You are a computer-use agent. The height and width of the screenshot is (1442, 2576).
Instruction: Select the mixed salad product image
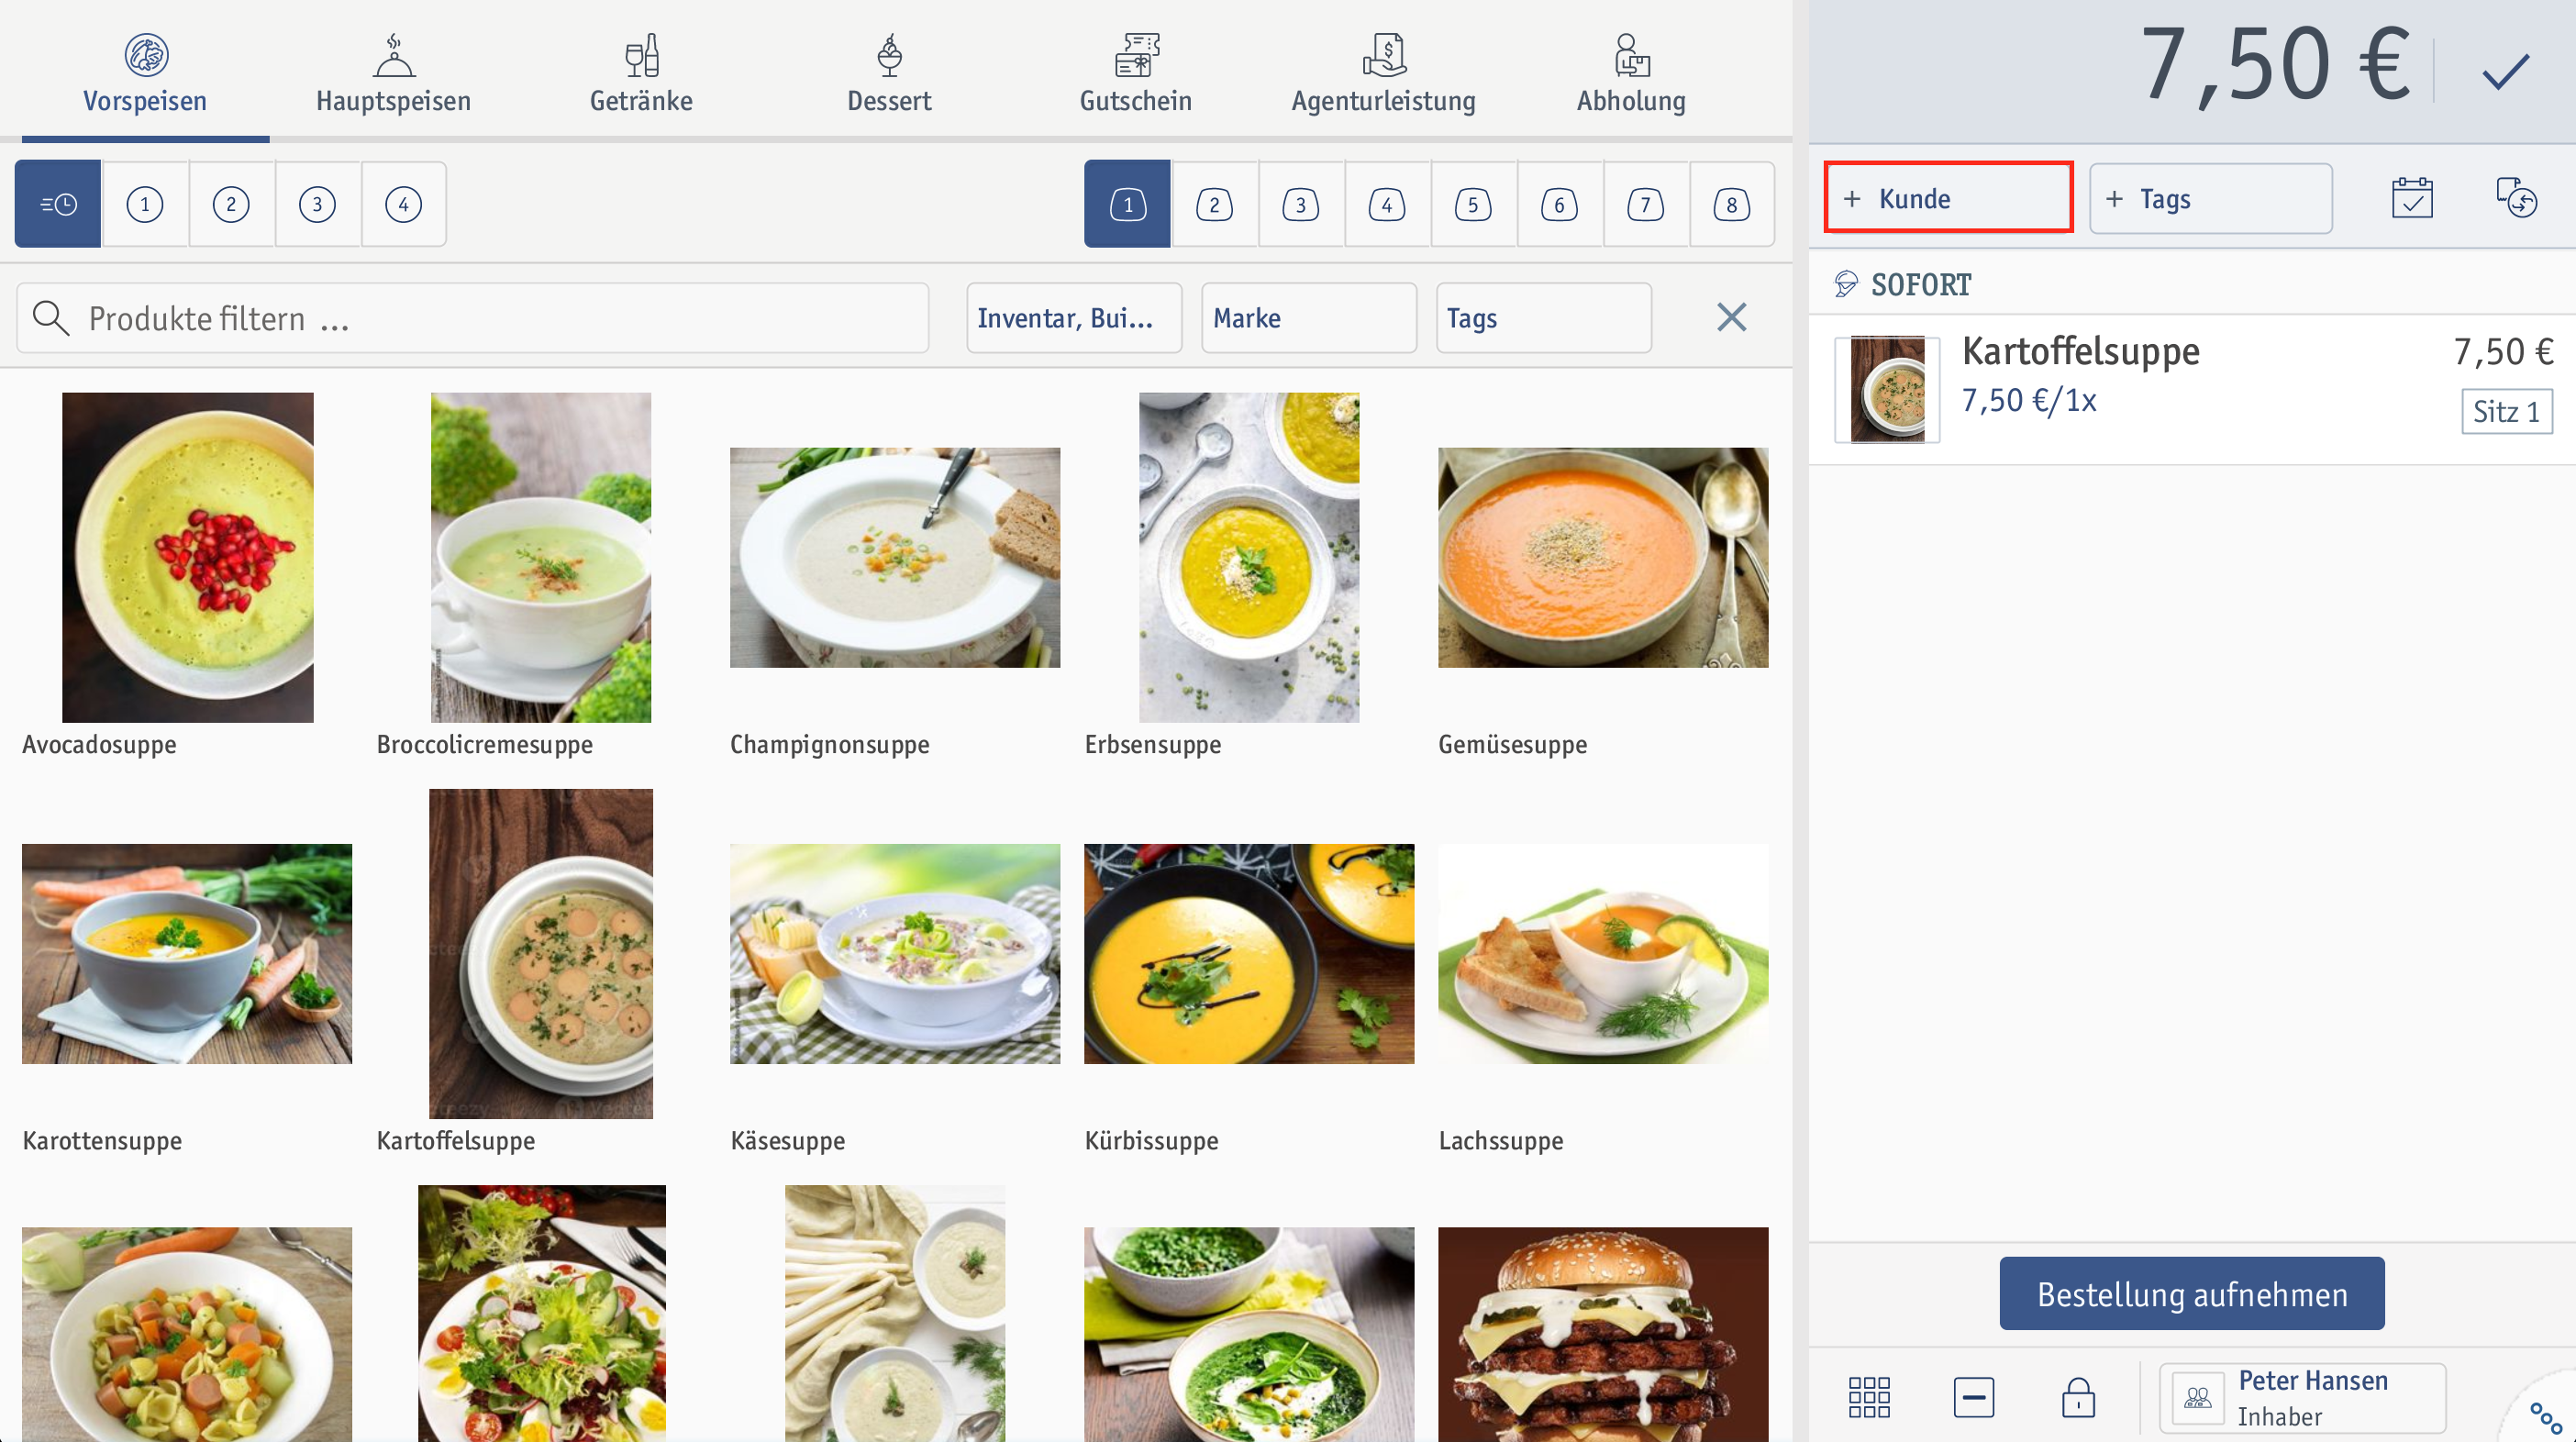pos(541,1313)
